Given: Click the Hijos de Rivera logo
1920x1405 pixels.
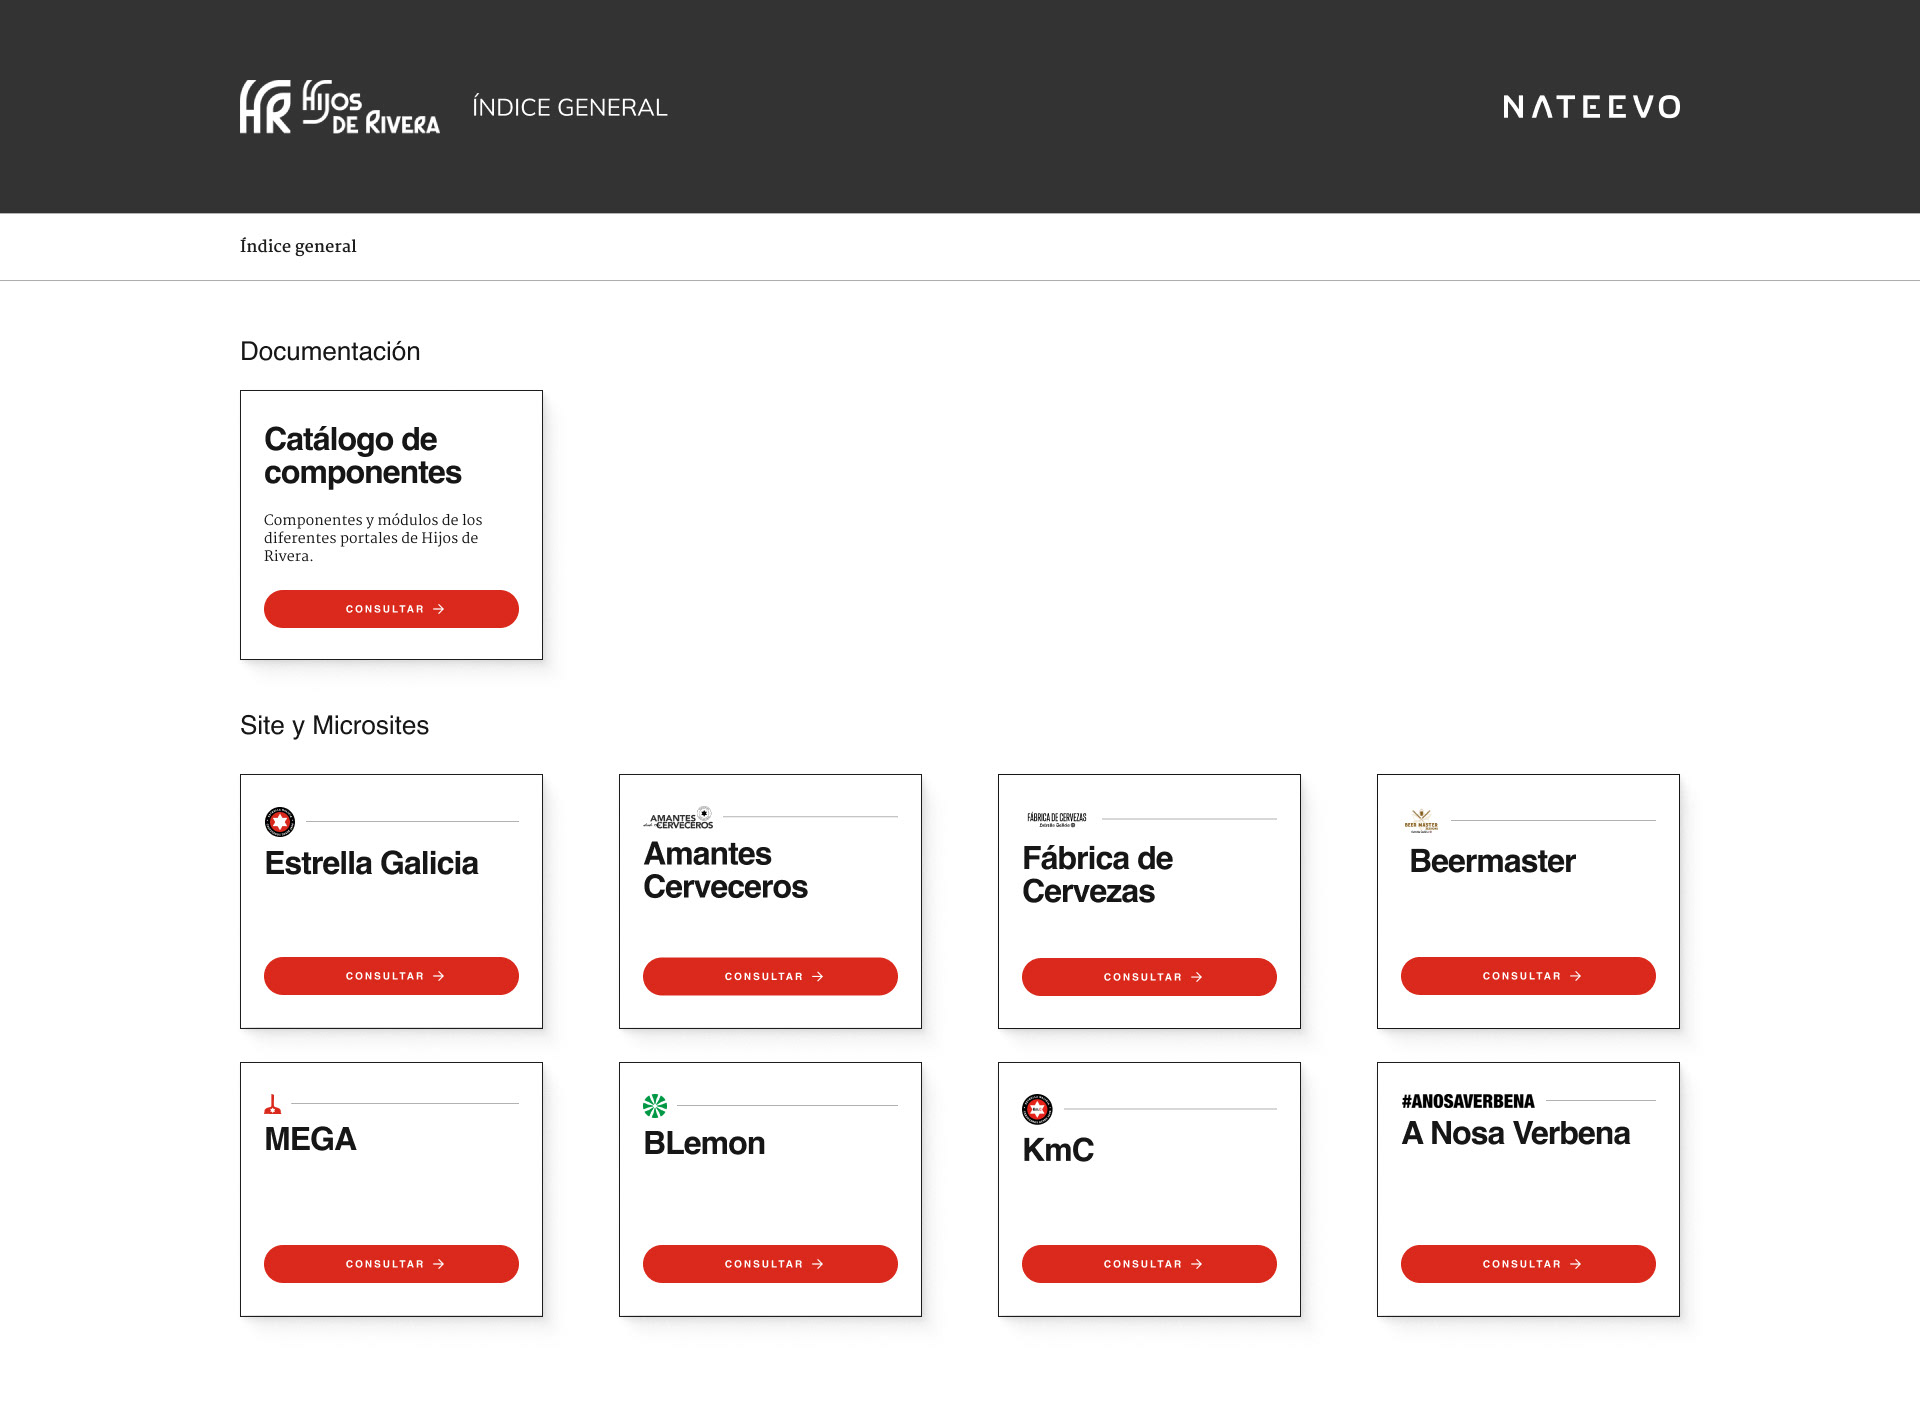Looking at the screenshot, I should (339, 106).
